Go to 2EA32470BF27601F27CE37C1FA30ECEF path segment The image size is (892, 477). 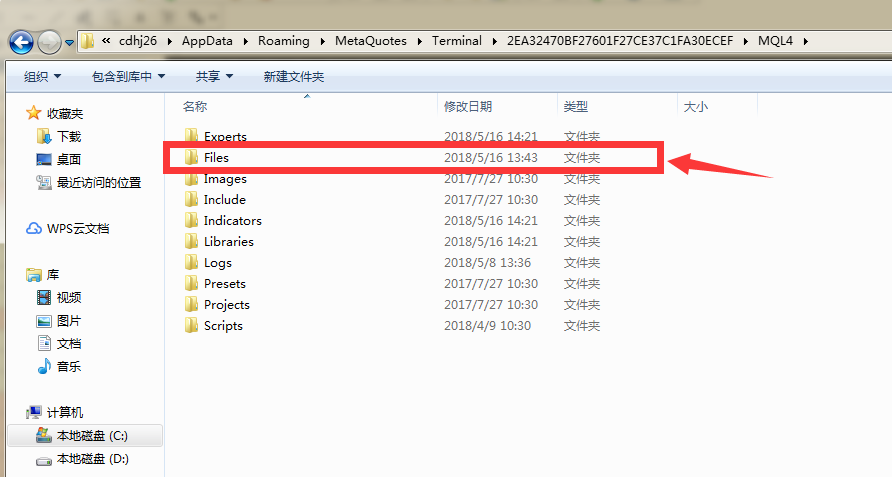[620, 41]
